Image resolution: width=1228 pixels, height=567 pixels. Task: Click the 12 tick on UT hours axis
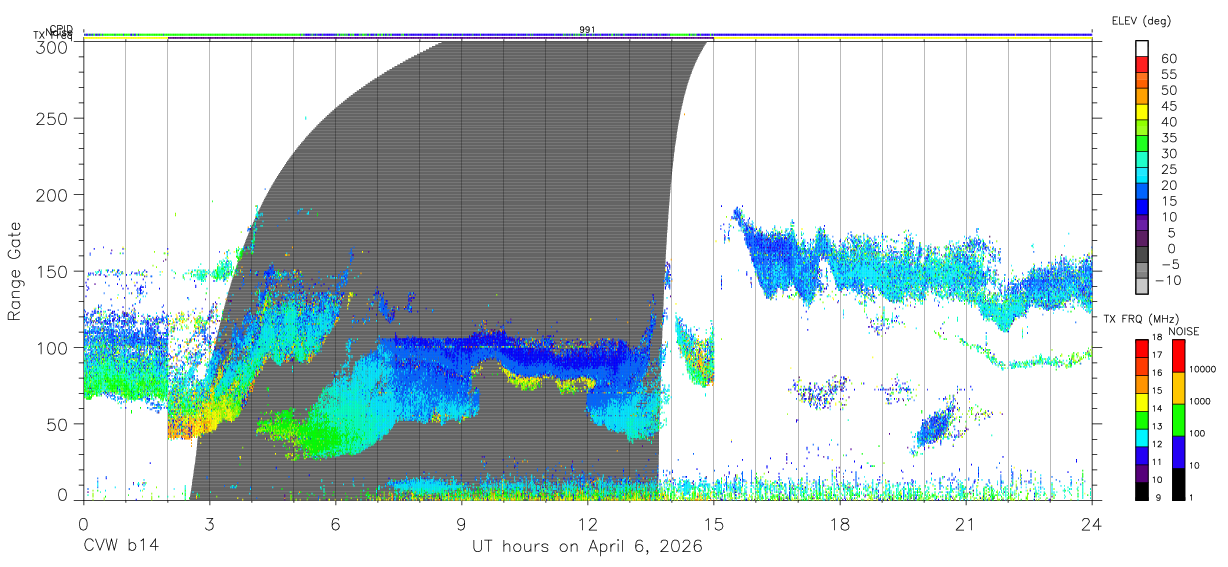587,525
